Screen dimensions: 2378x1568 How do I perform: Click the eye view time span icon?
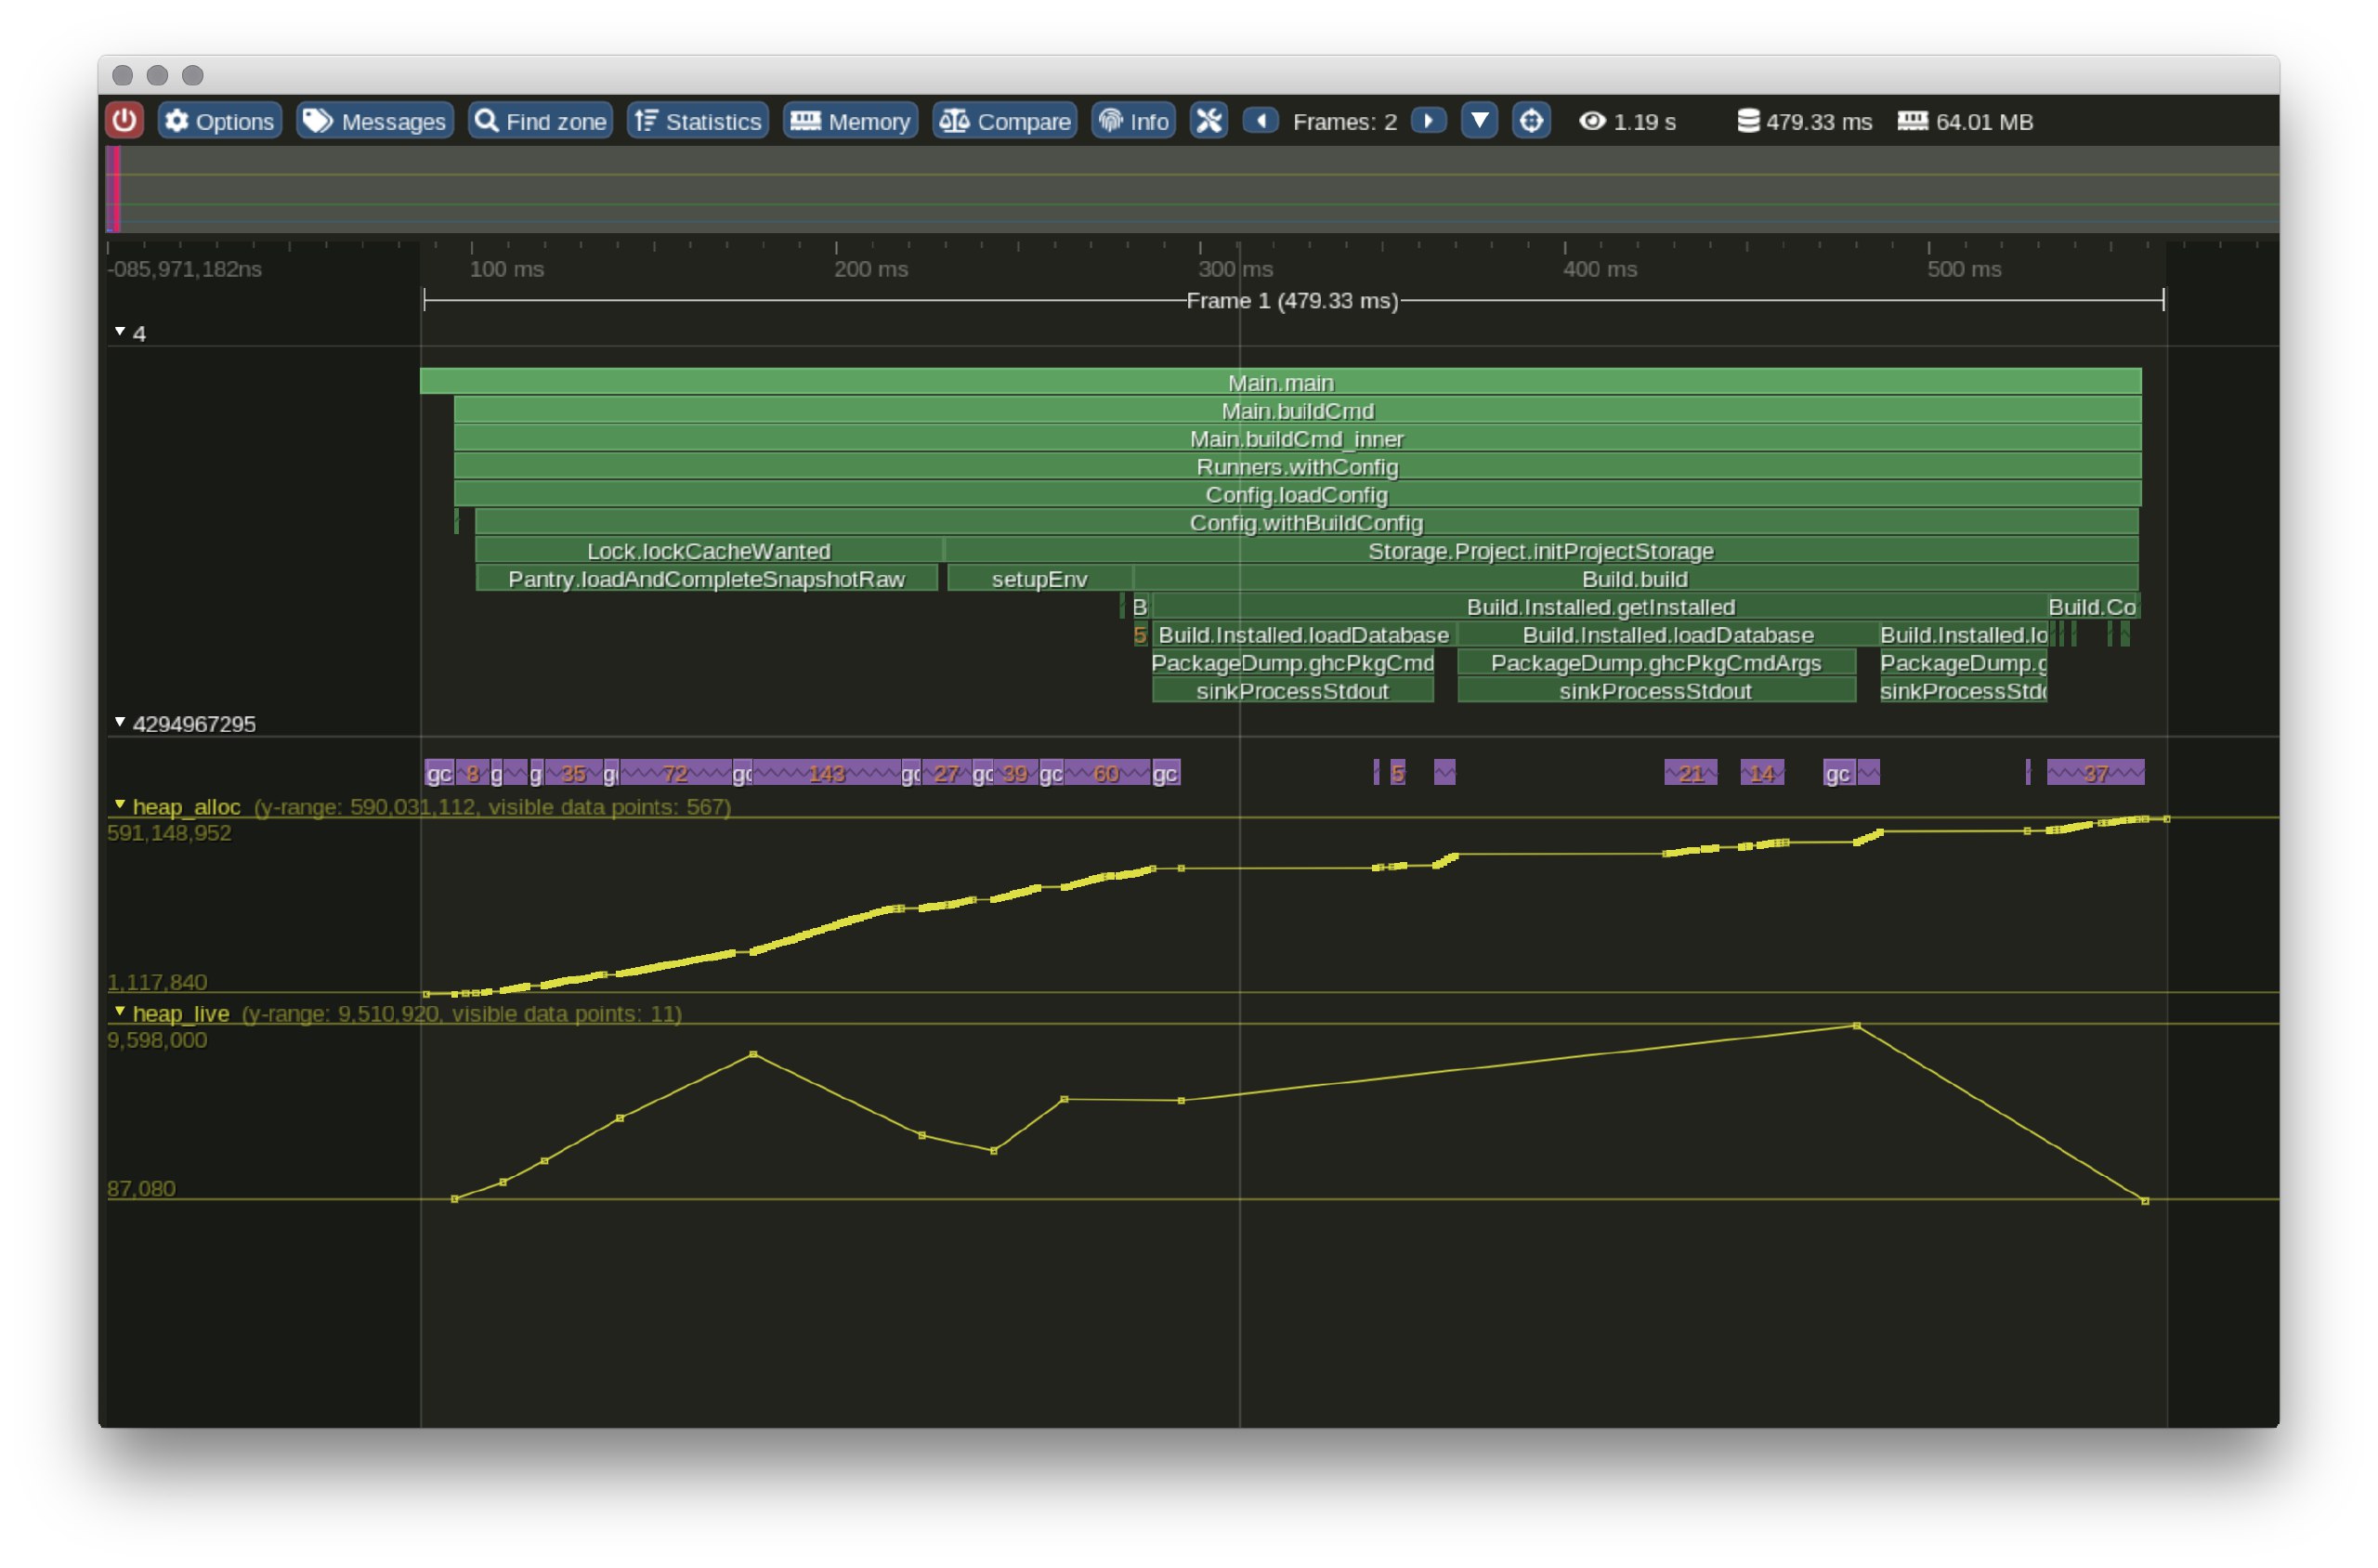tap(1592, 121)
